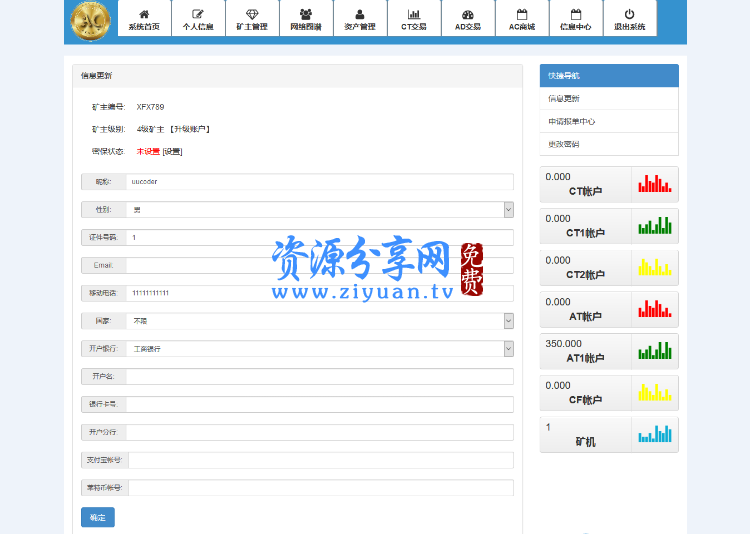Click the person icon for 资产管理
Viewport: 750px width, 534px height.
(x=360, y=15)
